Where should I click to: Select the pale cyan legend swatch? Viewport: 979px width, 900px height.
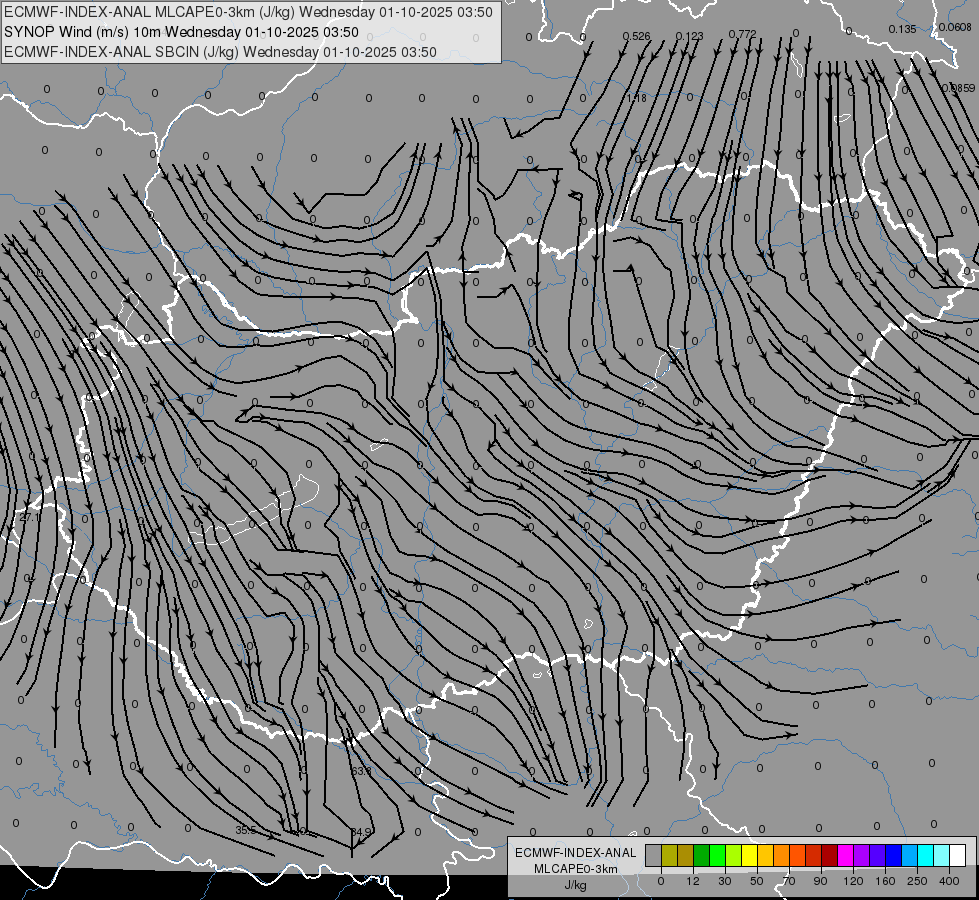[x=942, y=855]
